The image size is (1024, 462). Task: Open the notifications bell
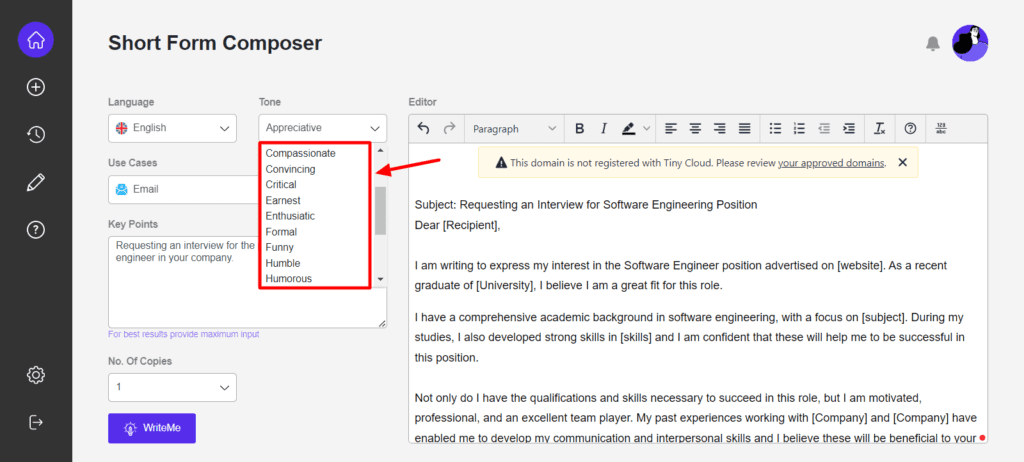[x=933, y=44]
